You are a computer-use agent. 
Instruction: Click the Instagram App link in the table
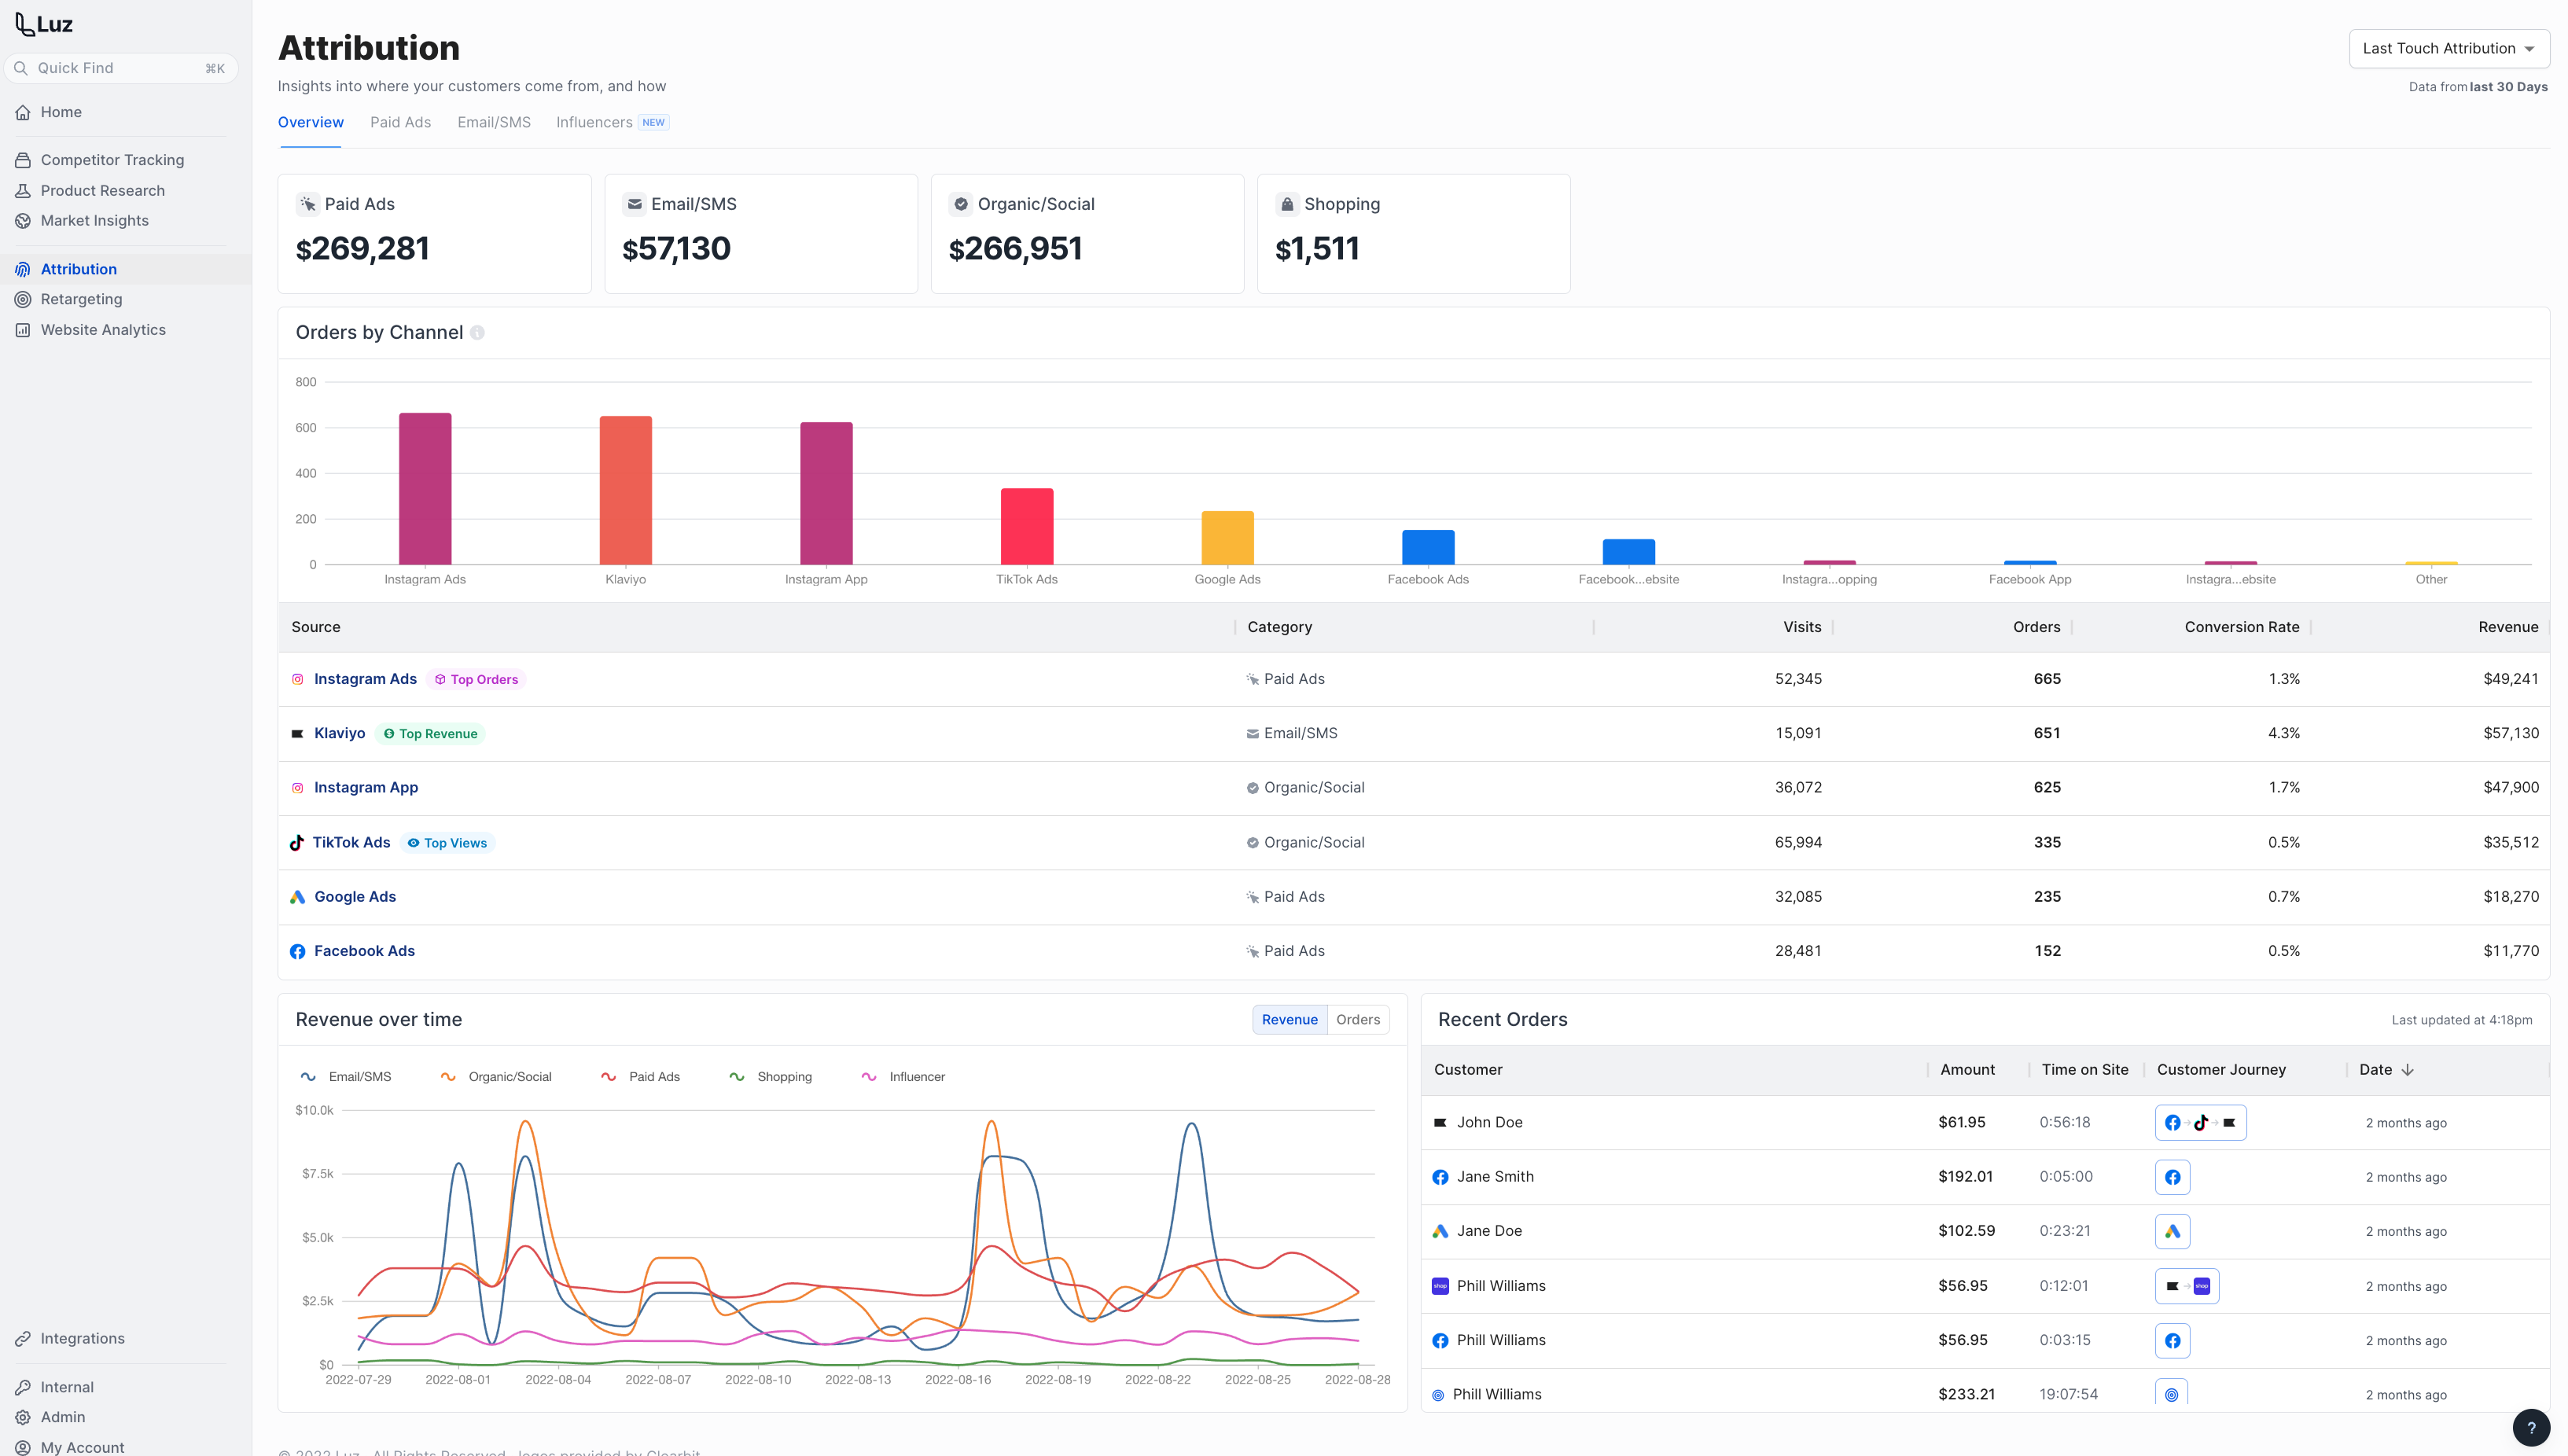tap(365, 787)
